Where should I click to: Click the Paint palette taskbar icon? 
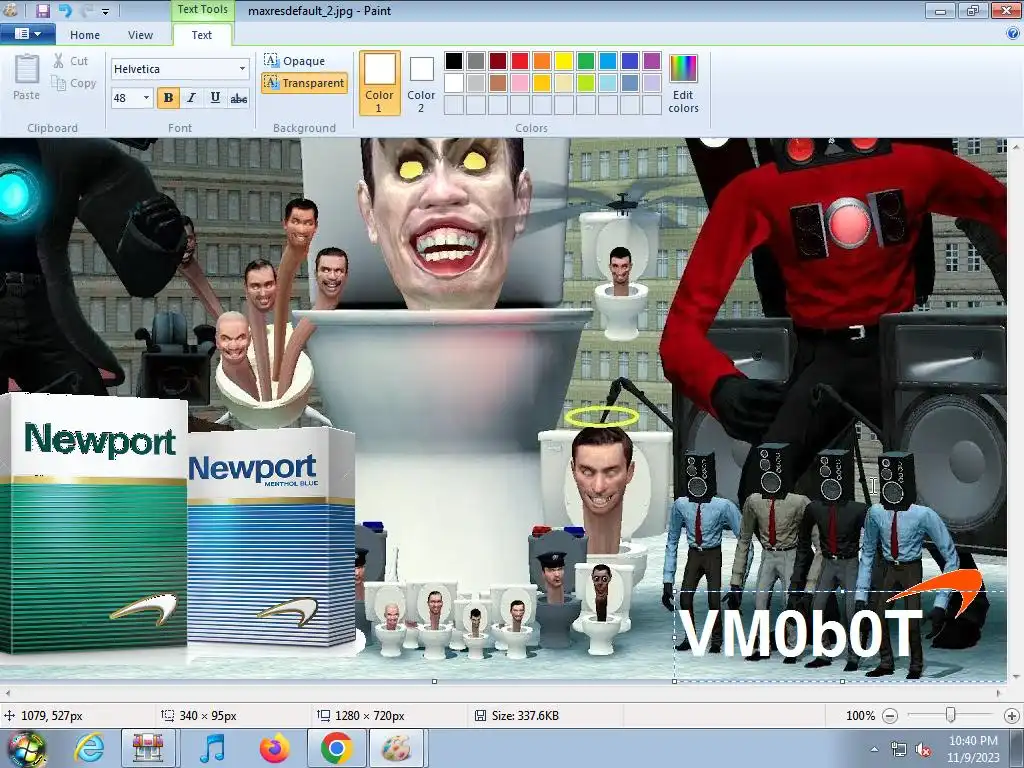point(396,748)
